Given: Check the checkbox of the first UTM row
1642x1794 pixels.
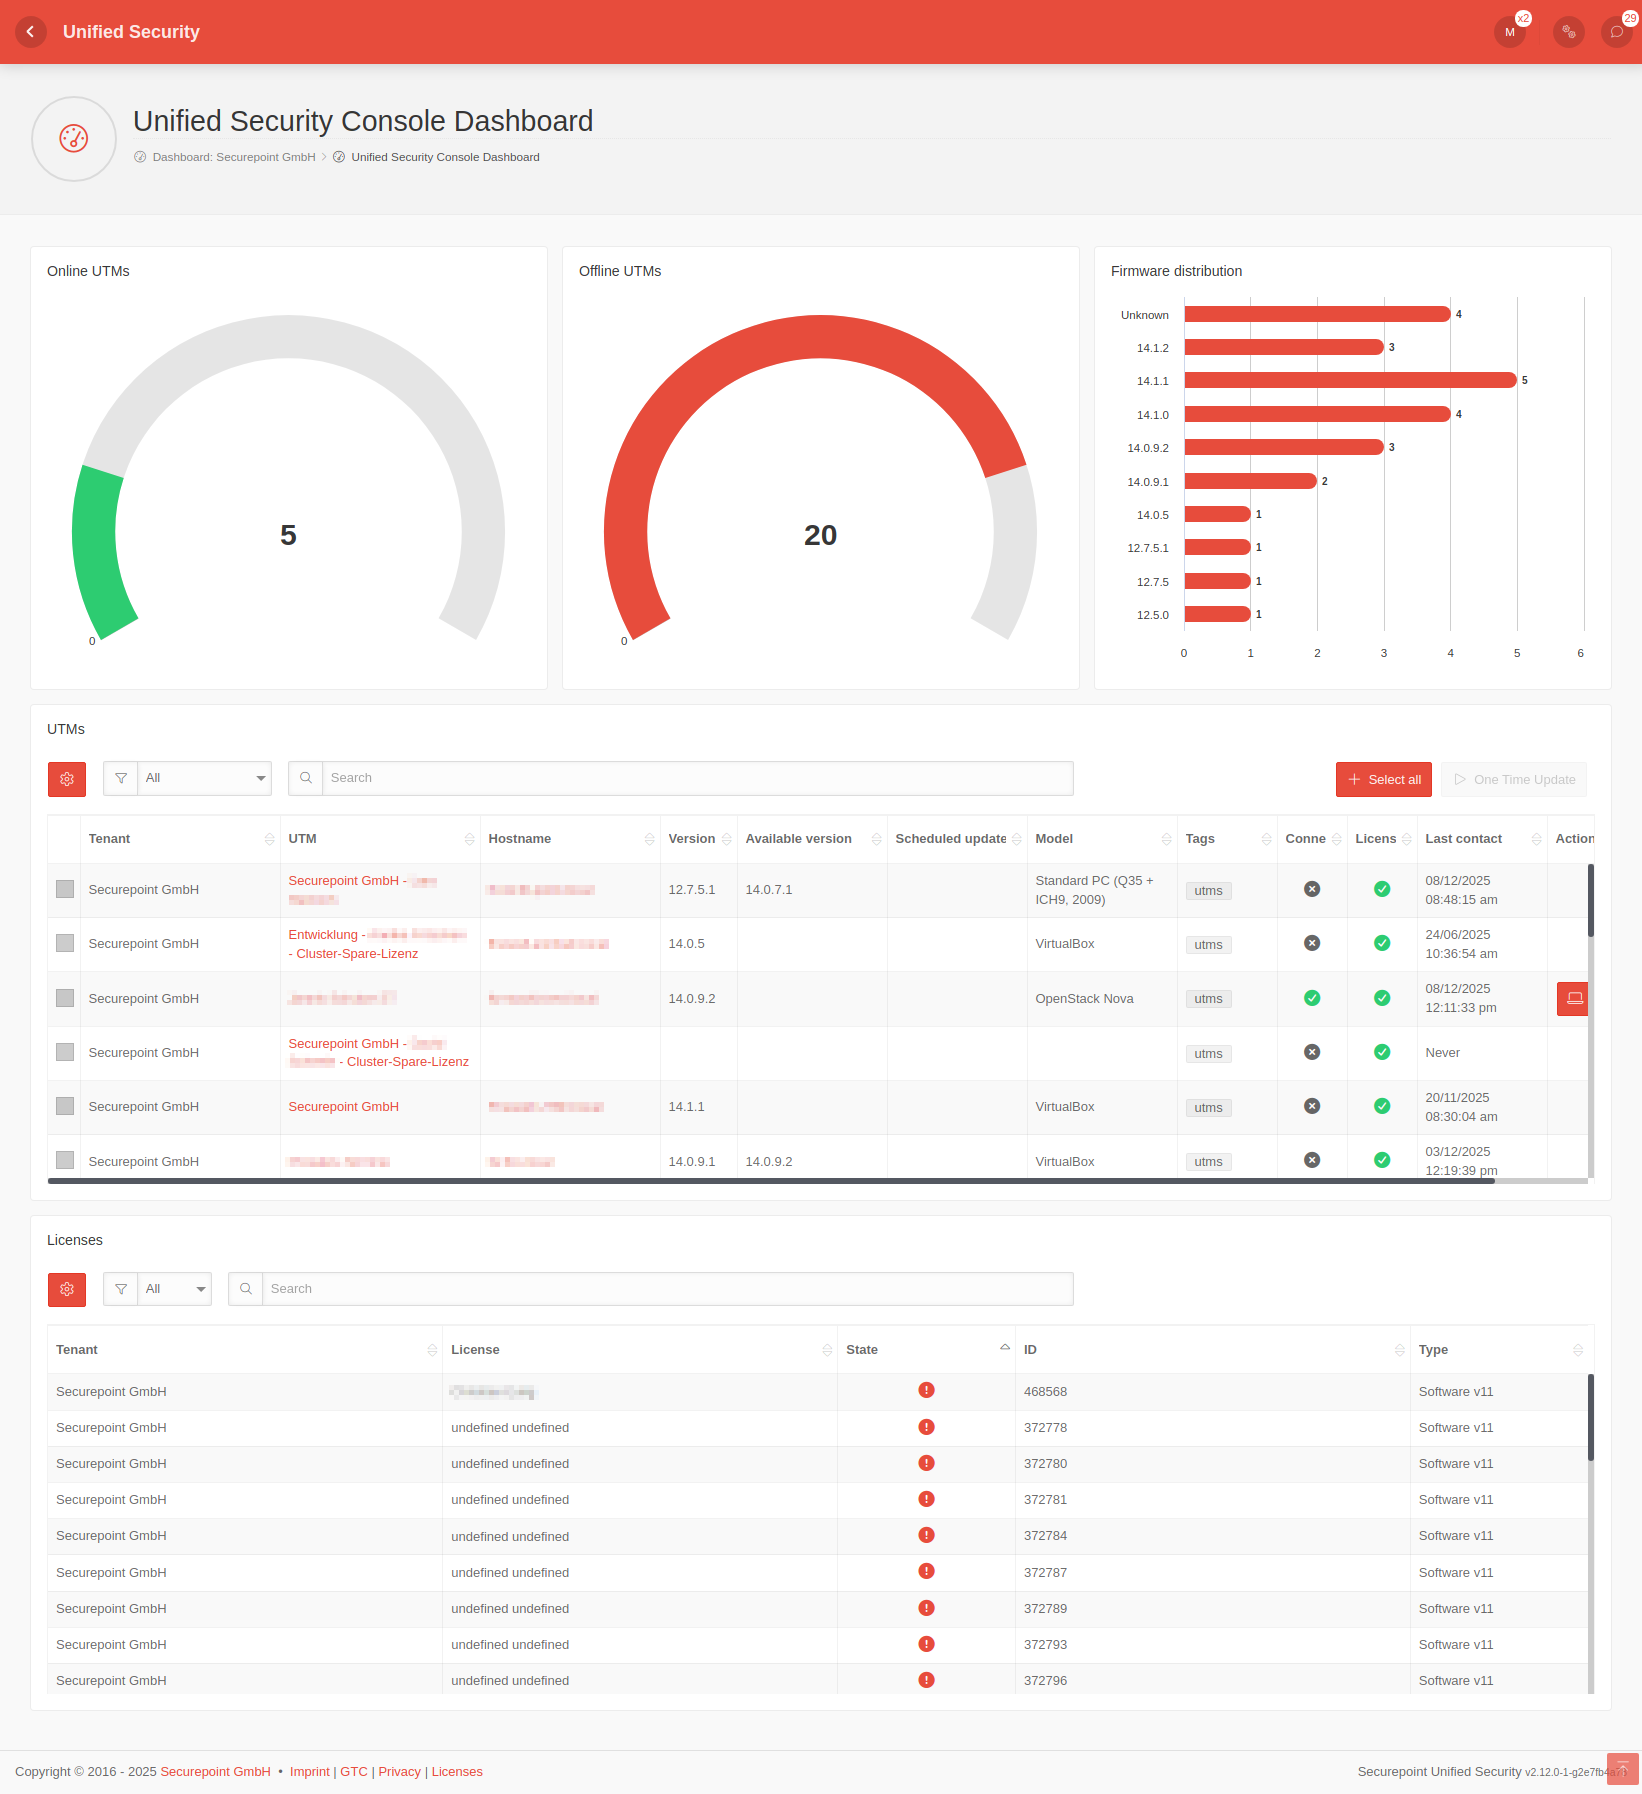Looking at the screenshot, I should pyautogui.click(x=64, y=888).
